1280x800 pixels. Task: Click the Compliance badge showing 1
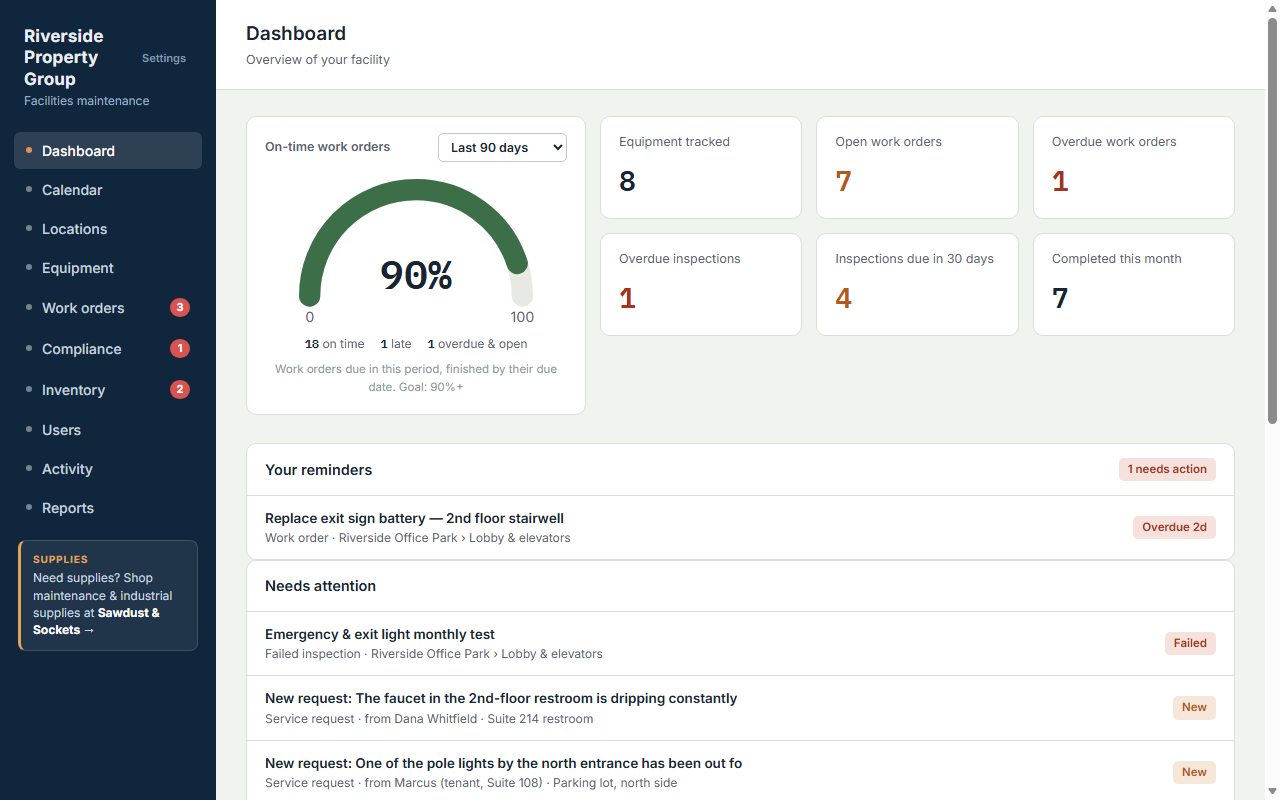pos(180,349)
